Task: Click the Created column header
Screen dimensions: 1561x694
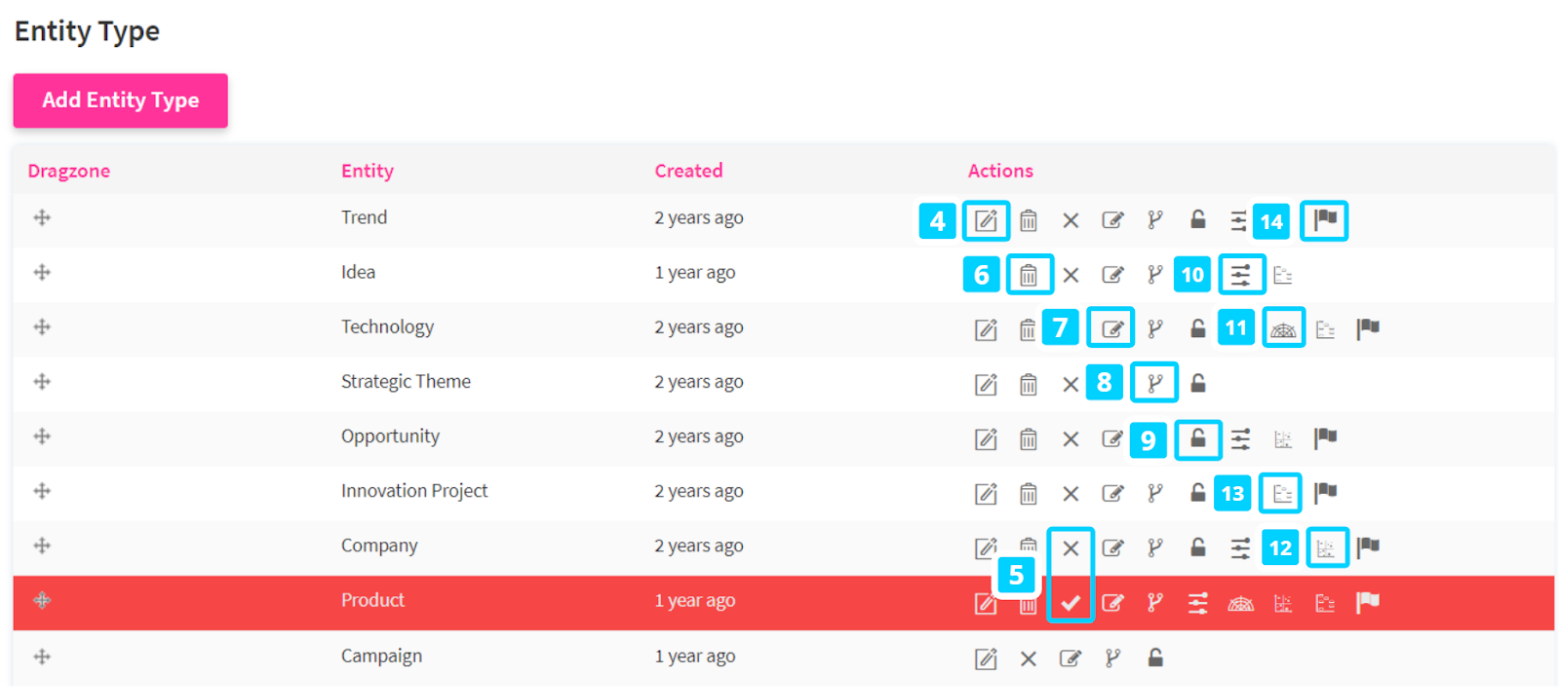Action: click(x=688, y=171)
